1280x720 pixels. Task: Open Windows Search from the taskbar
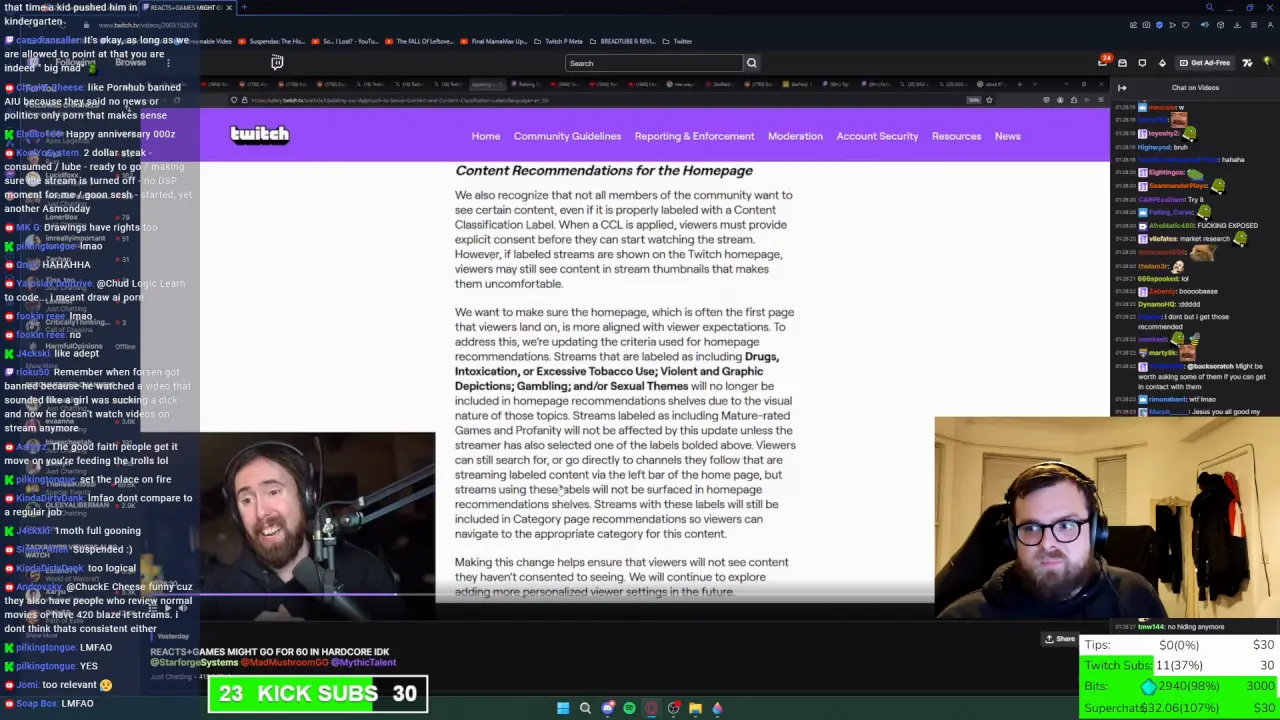(585, 708)
